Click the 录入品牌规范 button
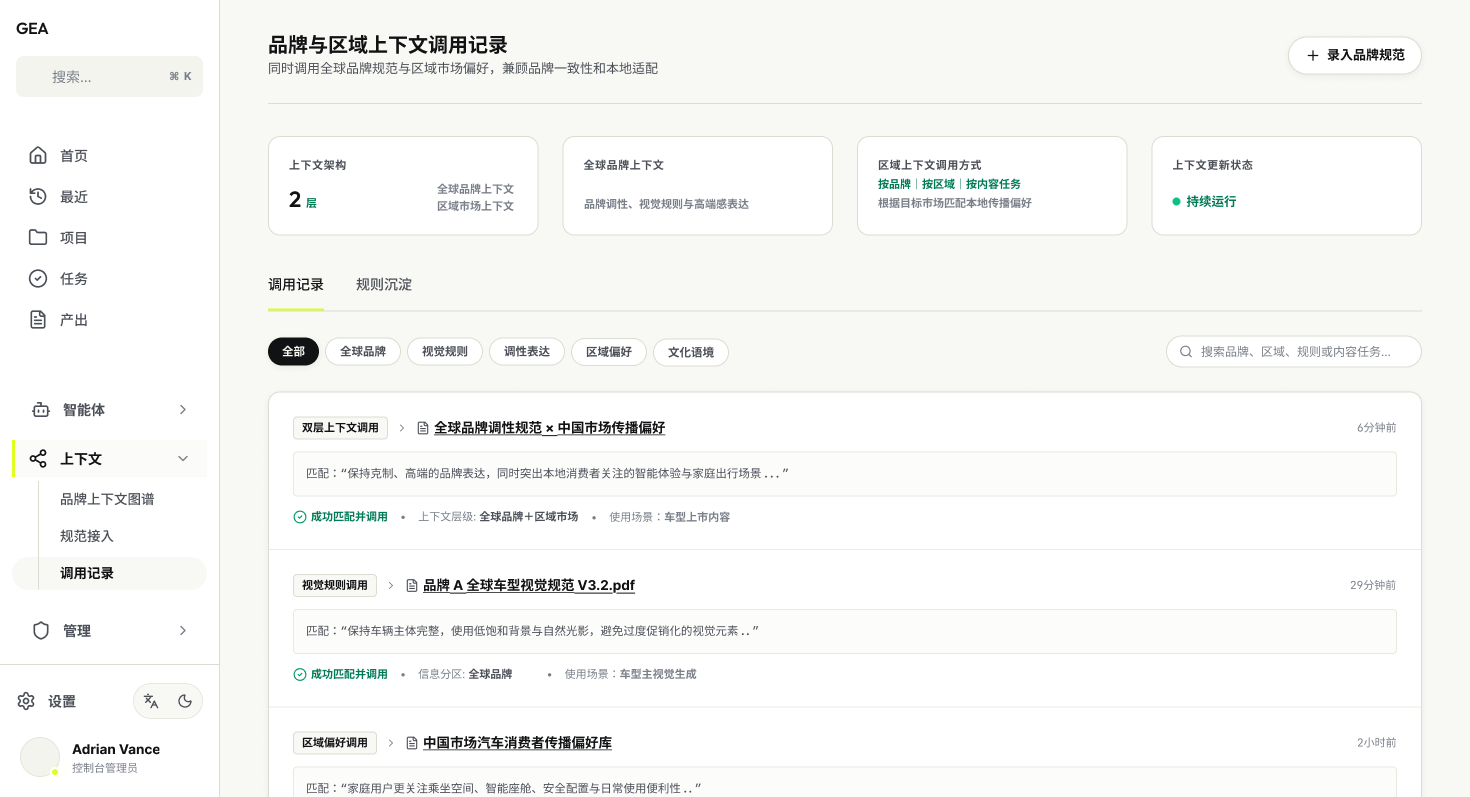This screenshot has width=1470, height=797. point(1355,55)
